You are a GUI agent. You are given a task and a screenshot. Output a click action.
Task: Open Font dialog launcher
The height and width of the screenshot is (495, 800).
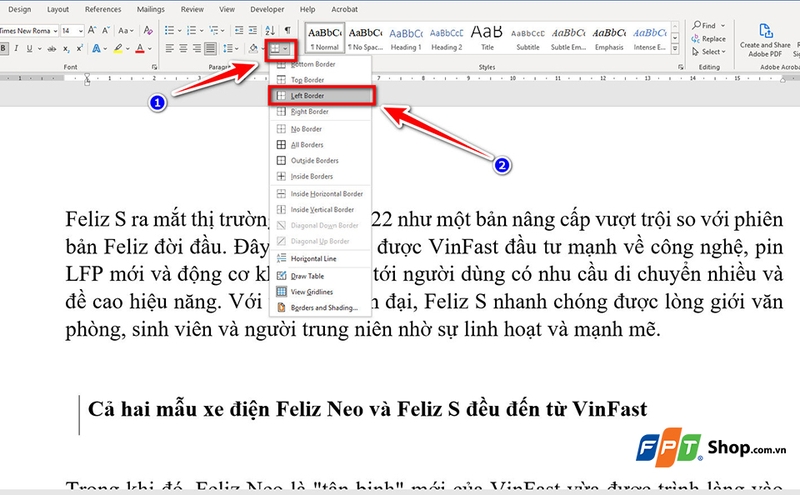click(x=154, y=67)
